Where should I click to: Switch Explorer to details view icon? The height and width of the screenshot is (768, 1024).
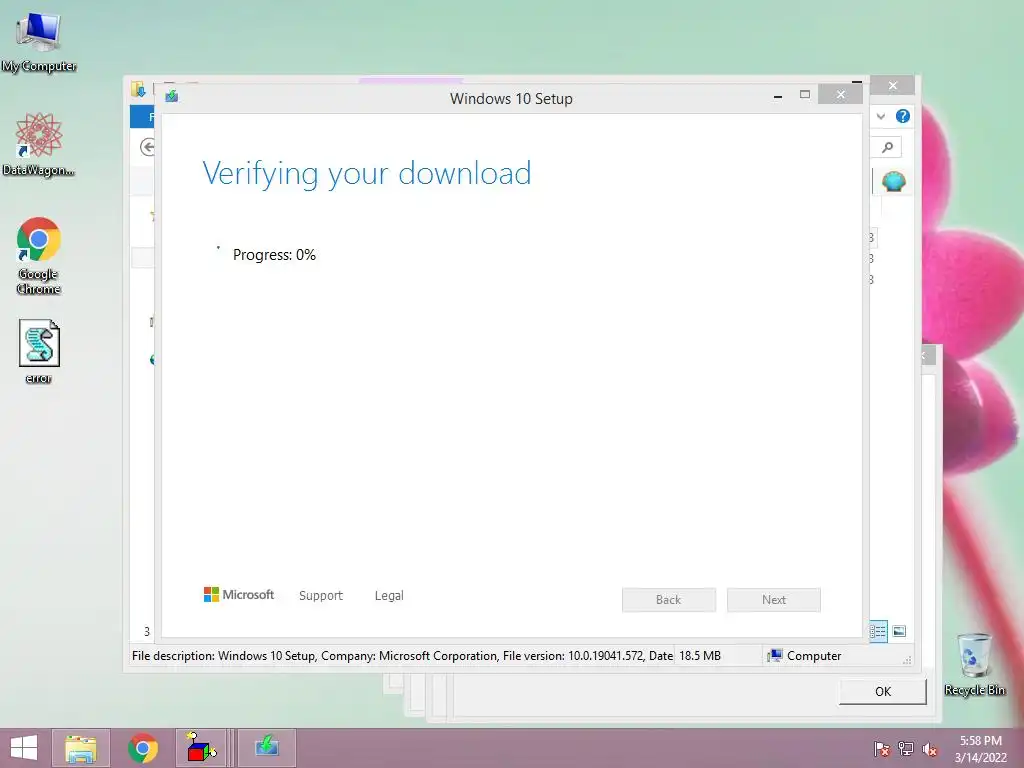(x=878, y=631)
